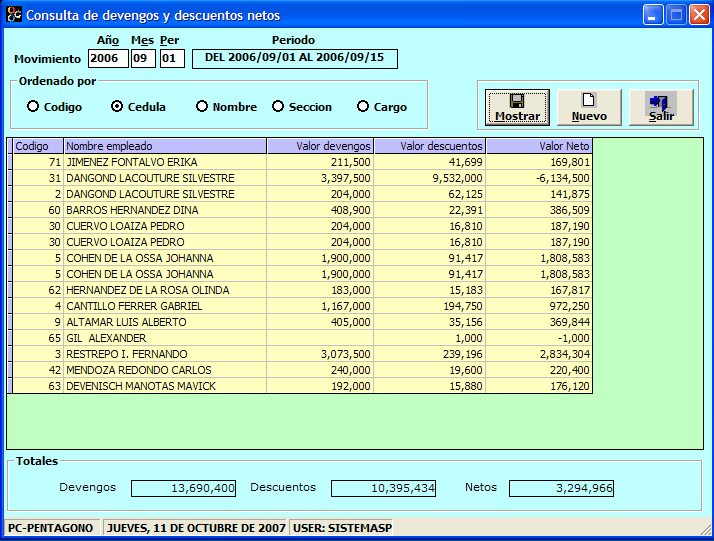
Task: Click the Descuentos total field 10,395,434
Action: 383,488
